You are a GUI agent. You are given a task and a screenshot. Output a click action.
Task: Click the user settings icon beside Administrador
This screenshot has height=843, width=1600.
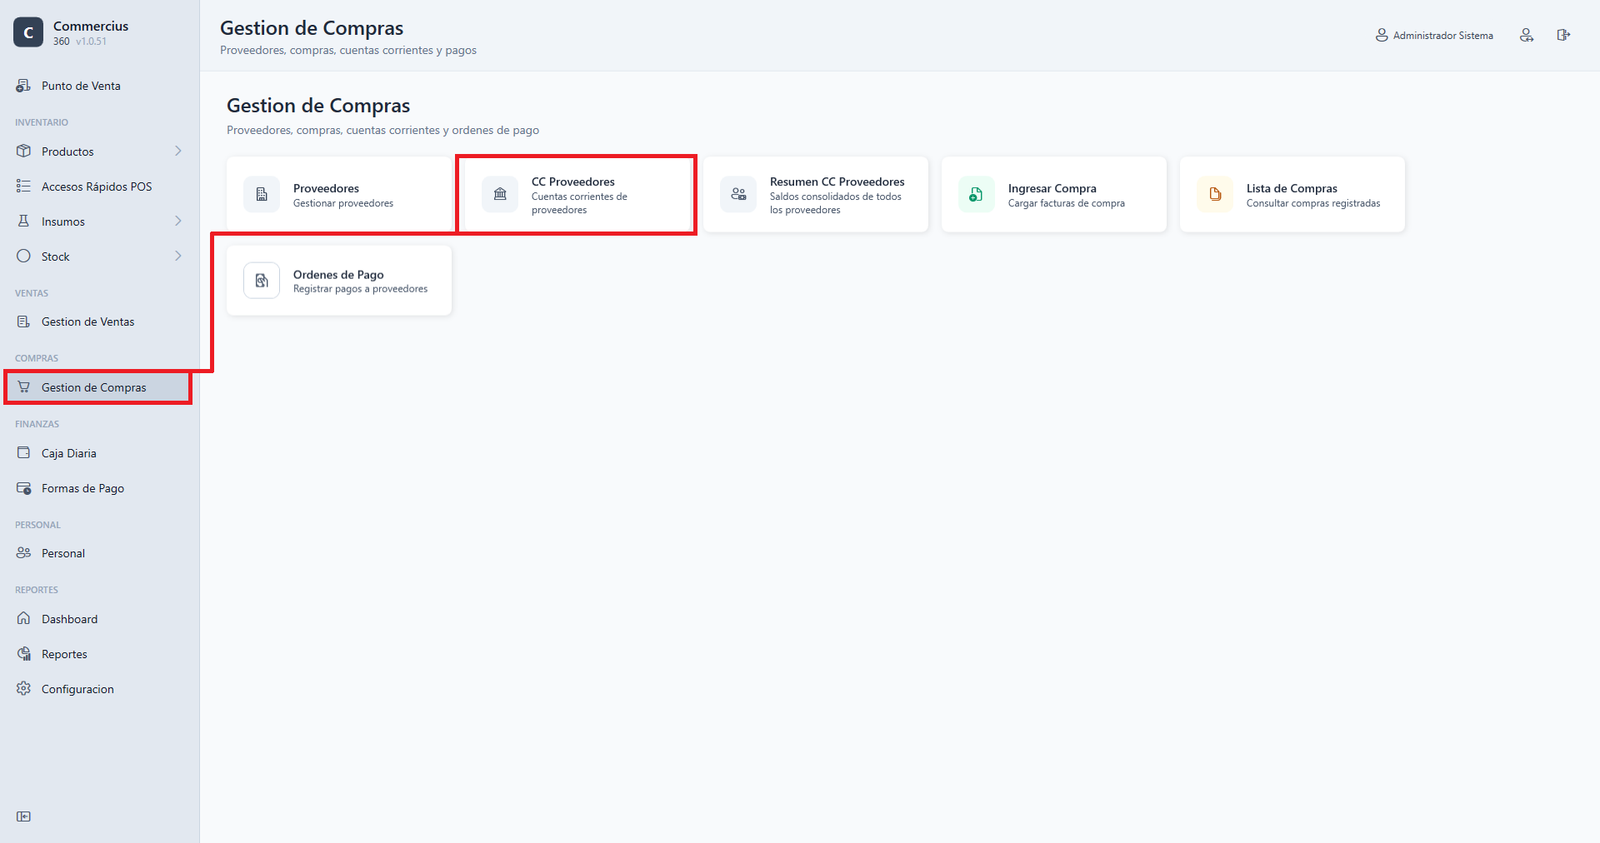(x=1526, y=35)
